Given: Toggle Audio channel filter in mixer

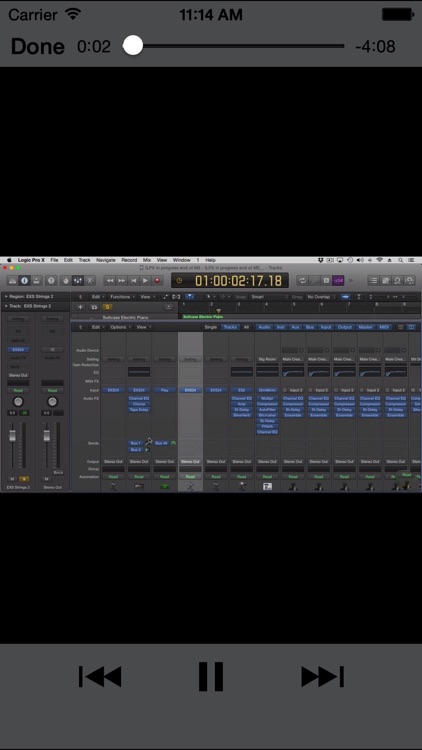Looking at the screenshot, I should pyautogui.click(x=264, y=327).
